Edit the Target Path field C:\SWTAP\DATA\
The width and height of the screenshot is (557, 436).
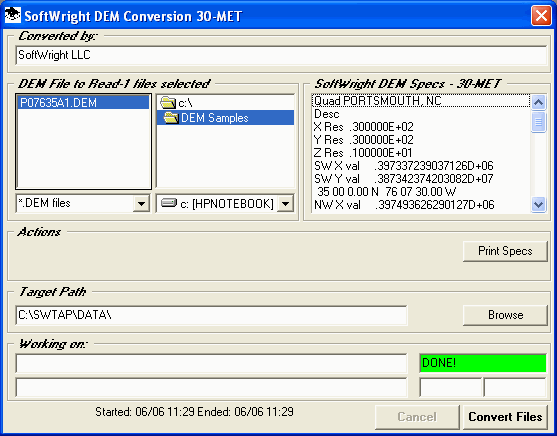(x=211, y=315)
